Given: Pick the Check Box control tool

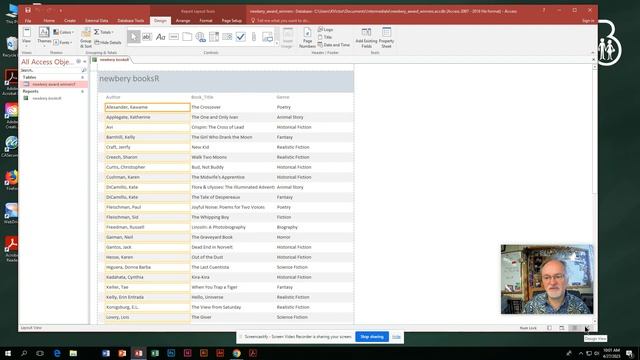Looking at the screenshot, I should click(x=241, y=37).
